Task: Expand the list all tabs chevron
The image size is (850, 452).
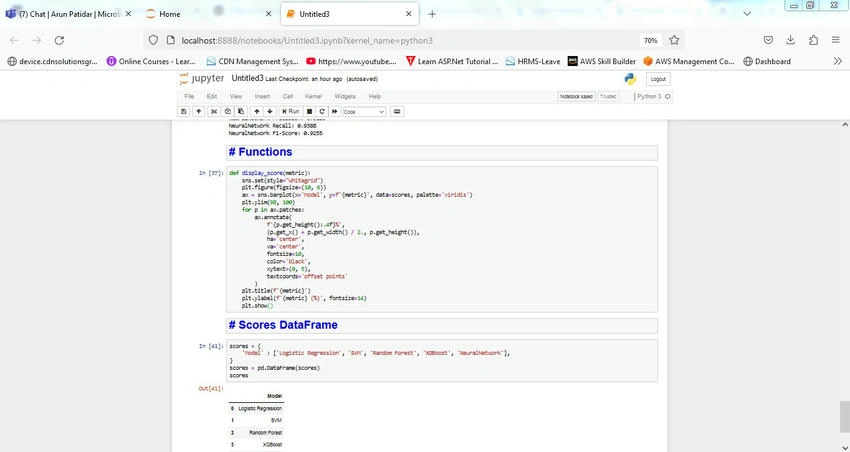Action: (747, 14)
